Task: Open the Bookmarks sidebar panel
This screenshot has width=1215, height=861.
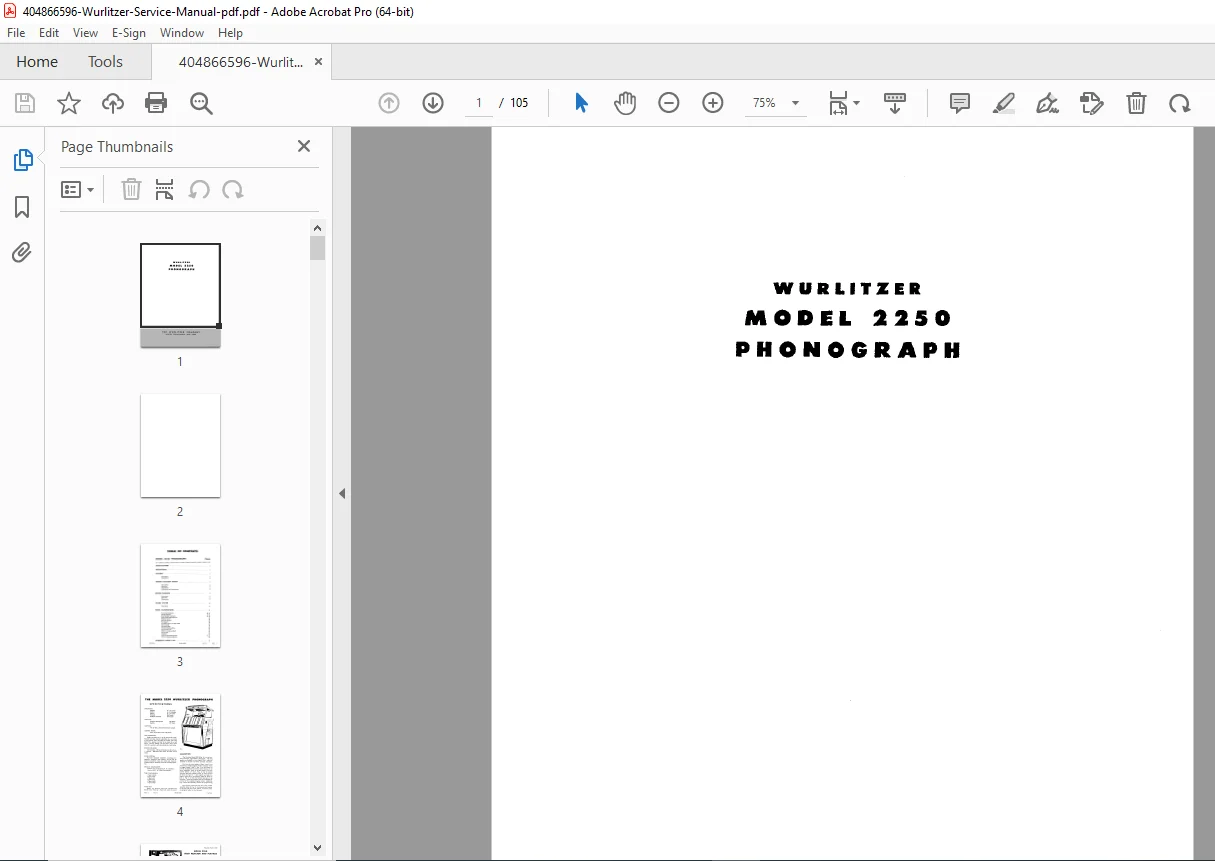Action: point(22,207)
